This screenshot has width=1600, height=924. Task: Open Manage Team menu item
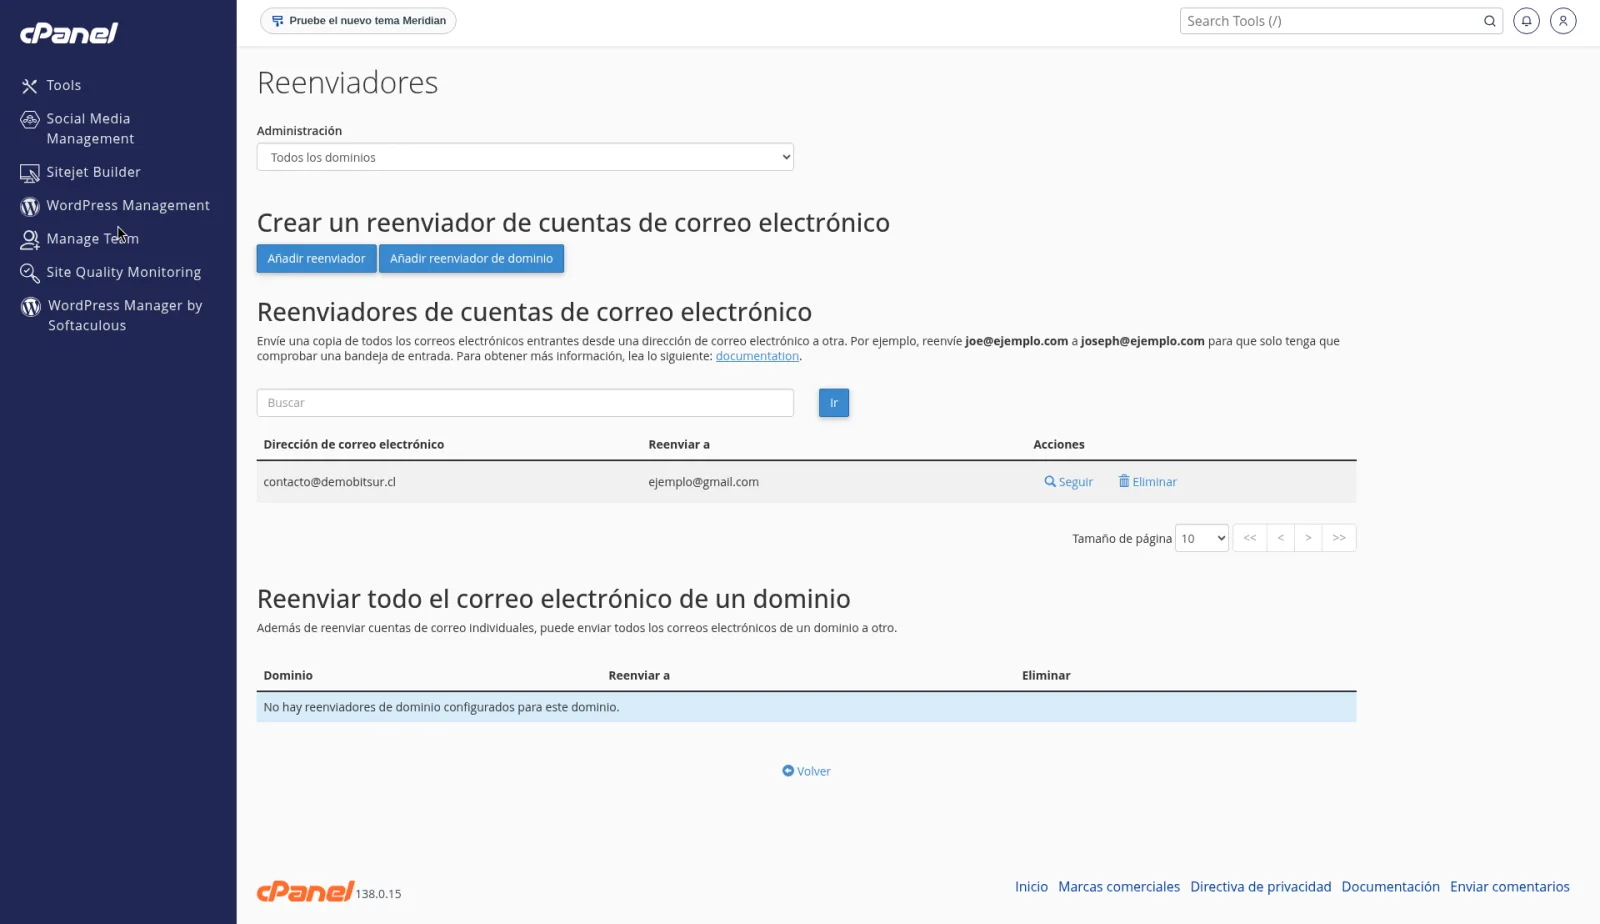[92, 239]
